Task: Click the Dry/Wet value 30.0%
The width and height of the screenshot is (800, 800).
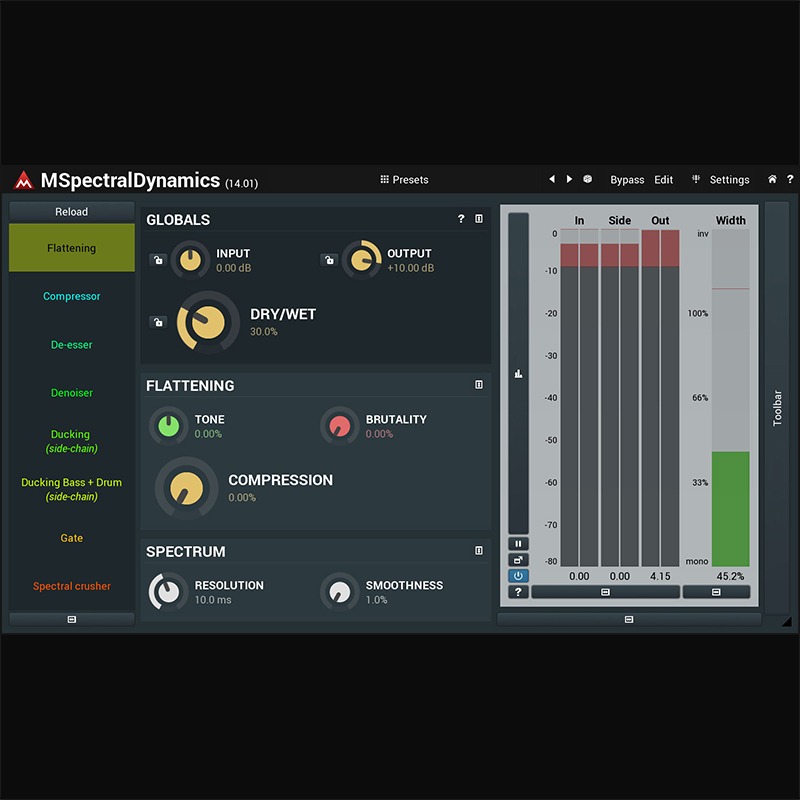Action: (264, 332)
